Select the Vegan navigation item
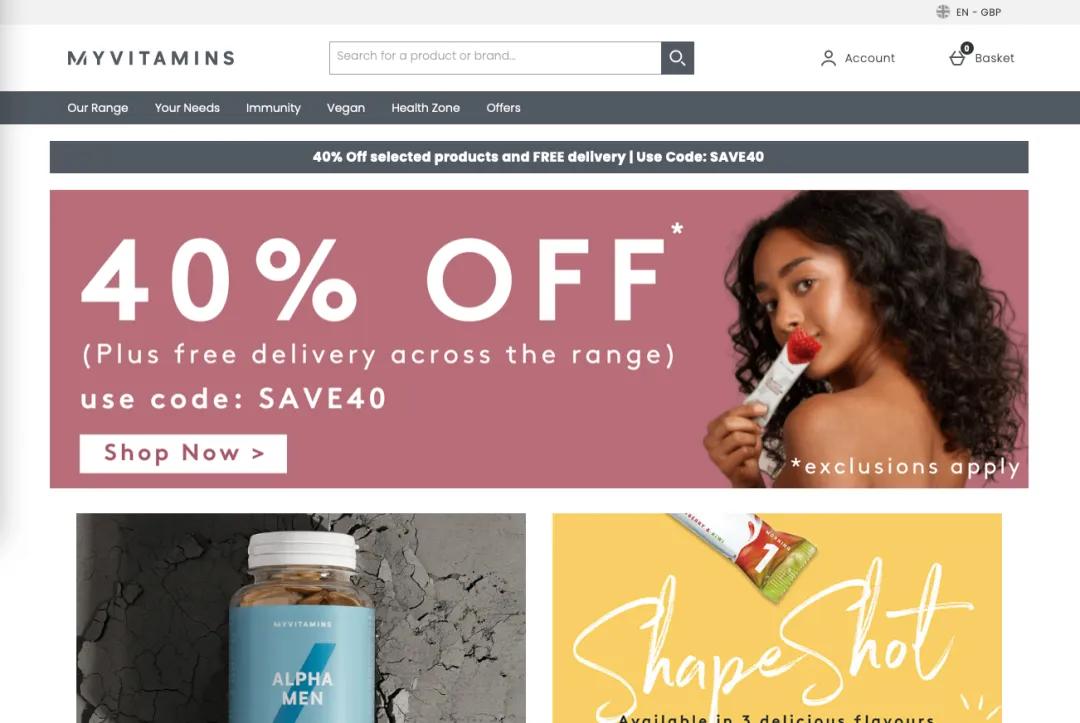The height and width of the screenshot is (723, 1080). (346, 108)
